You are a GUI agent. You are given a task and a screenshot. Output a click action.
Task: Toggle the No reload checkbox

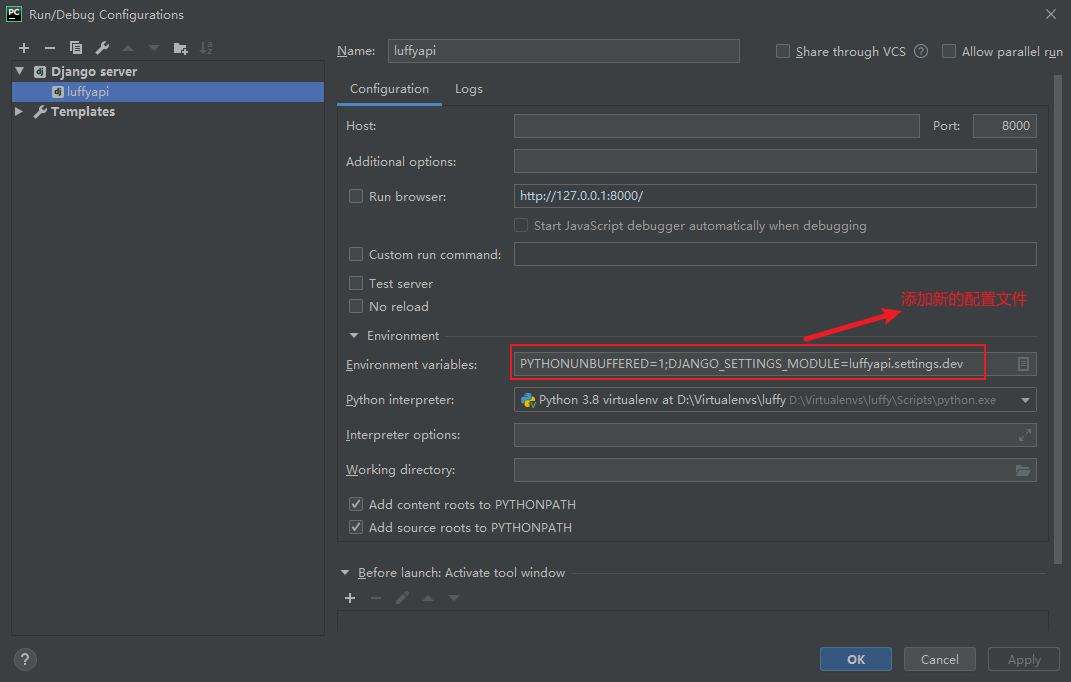click(x=356, y=307)
